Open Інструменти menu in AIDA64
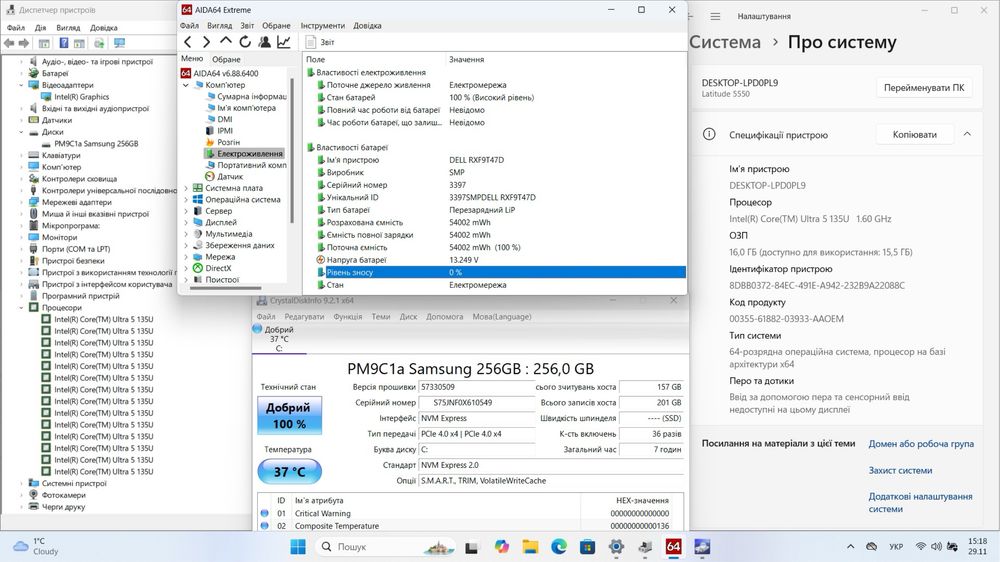Screen dimensions: 1000x562 323,26
